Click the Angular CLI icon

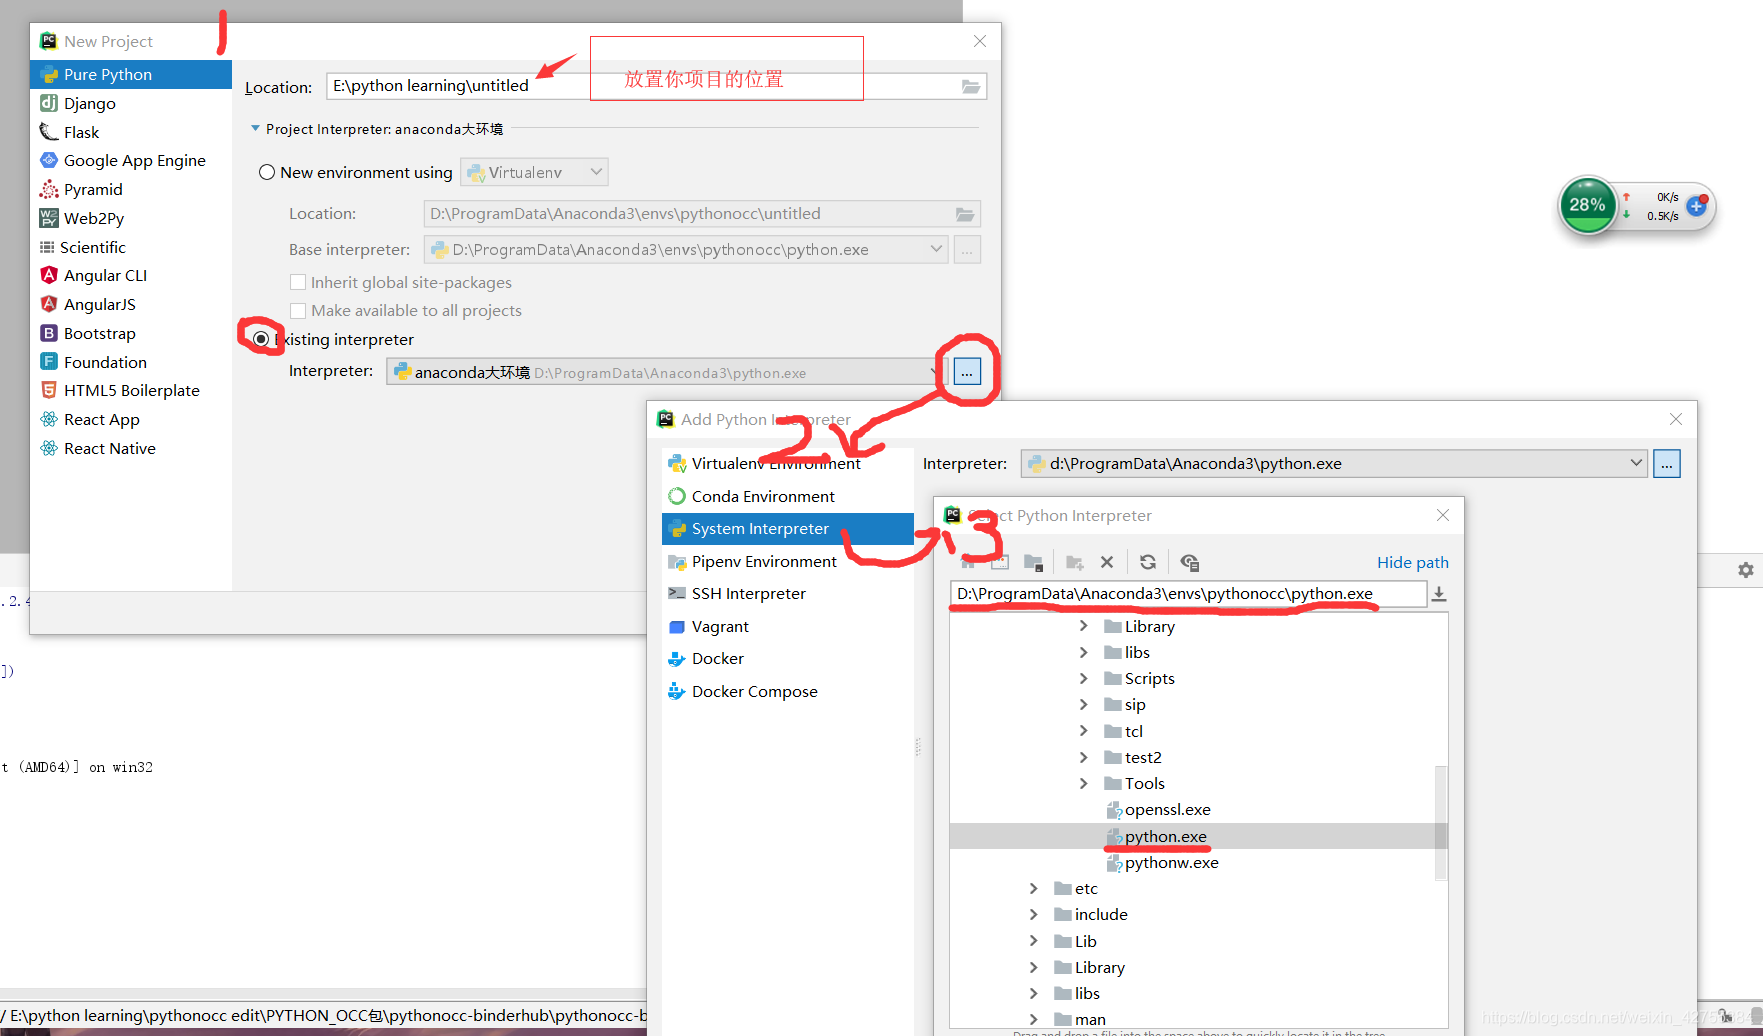[x=48, y=275]
